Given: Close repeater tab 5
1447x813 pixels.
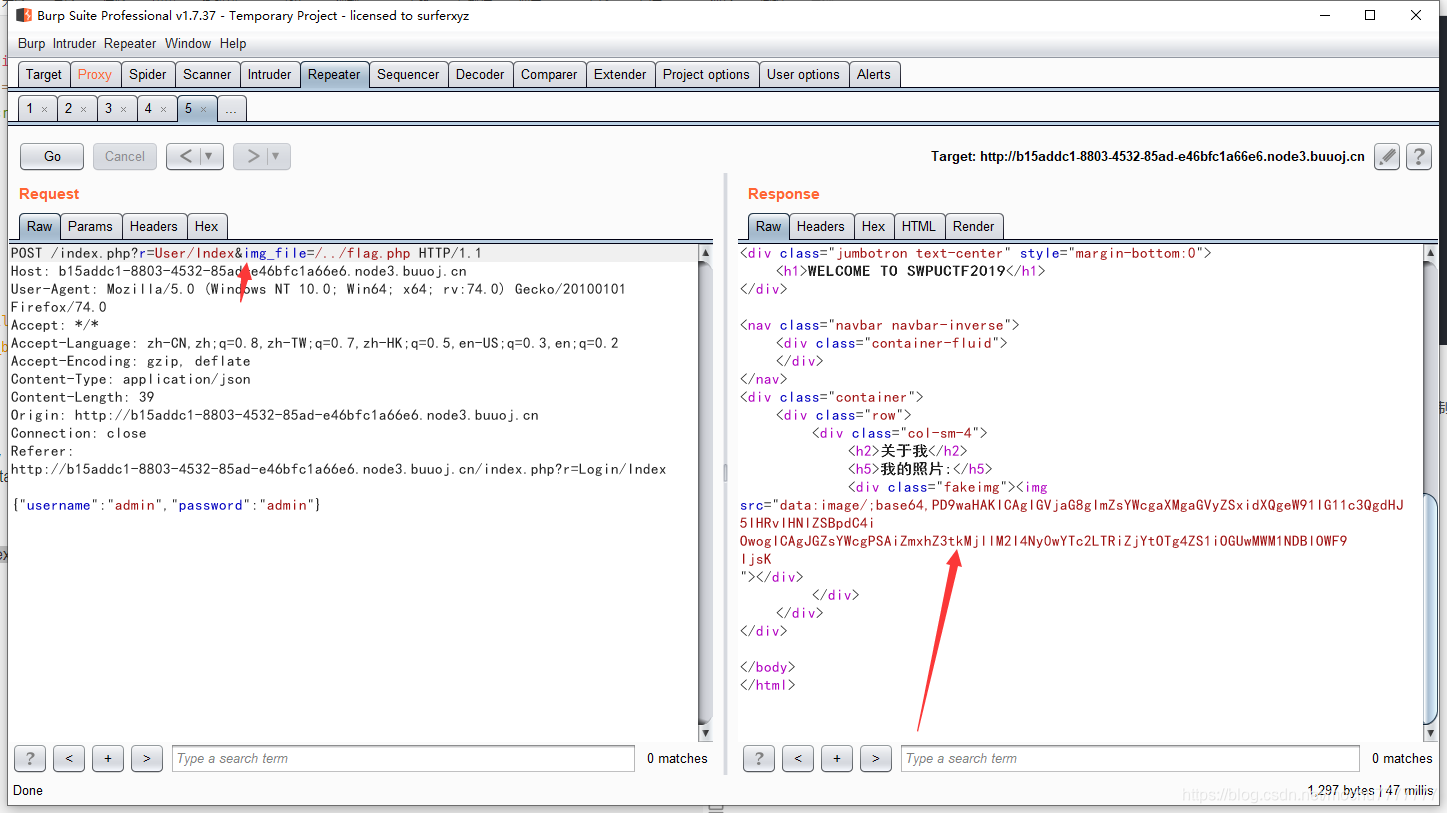Looking at the screenshot, I should 203,109.
